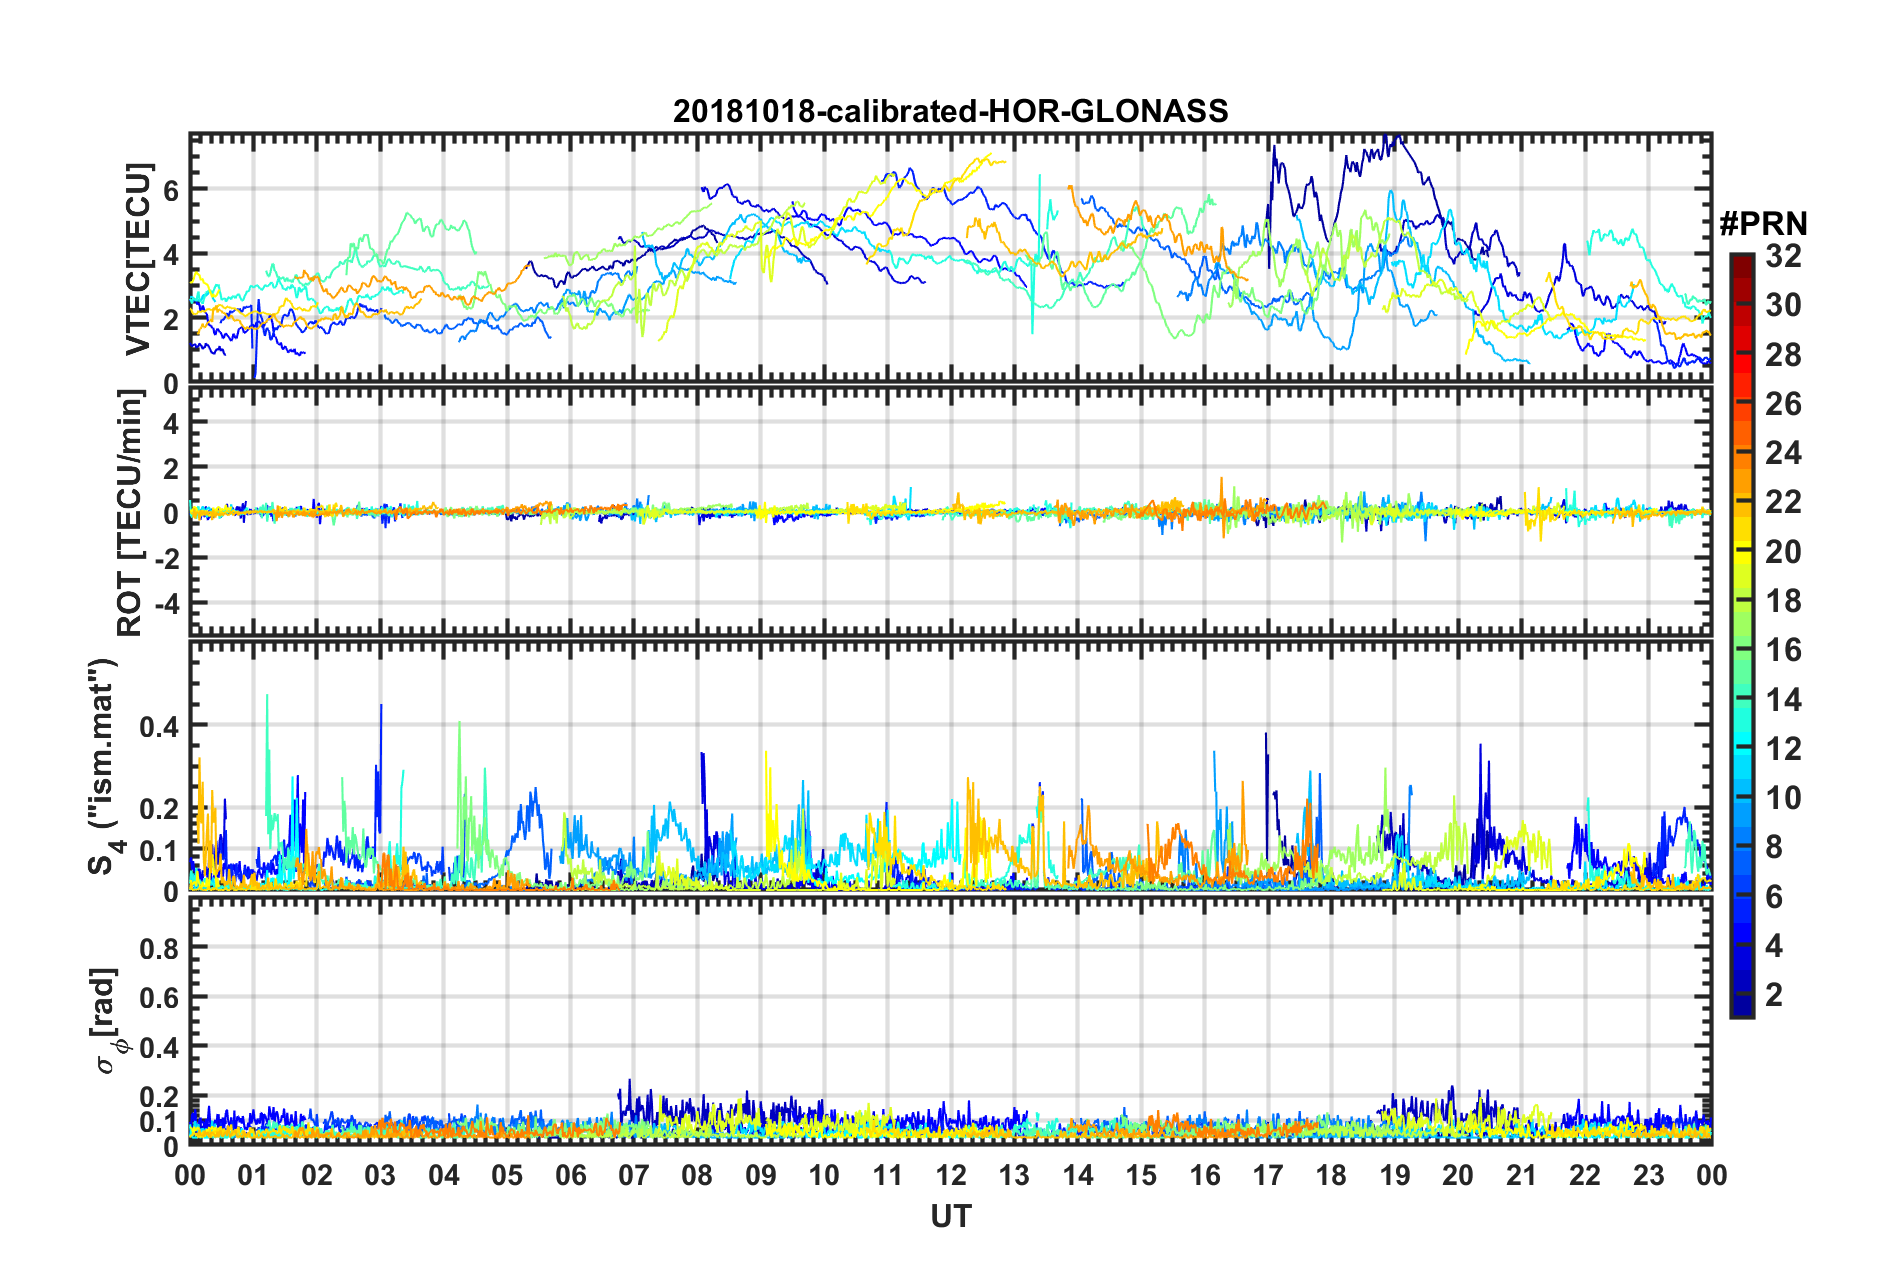Viewport: 1902px width, 1272px height.
Task: Click the colorbar label 14
Action: [x=1783, y=700]
